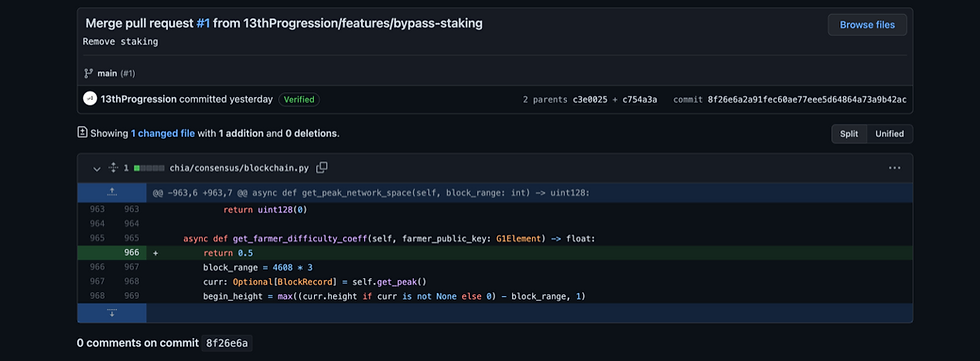Switch to Split diff view

click(849, 134)
